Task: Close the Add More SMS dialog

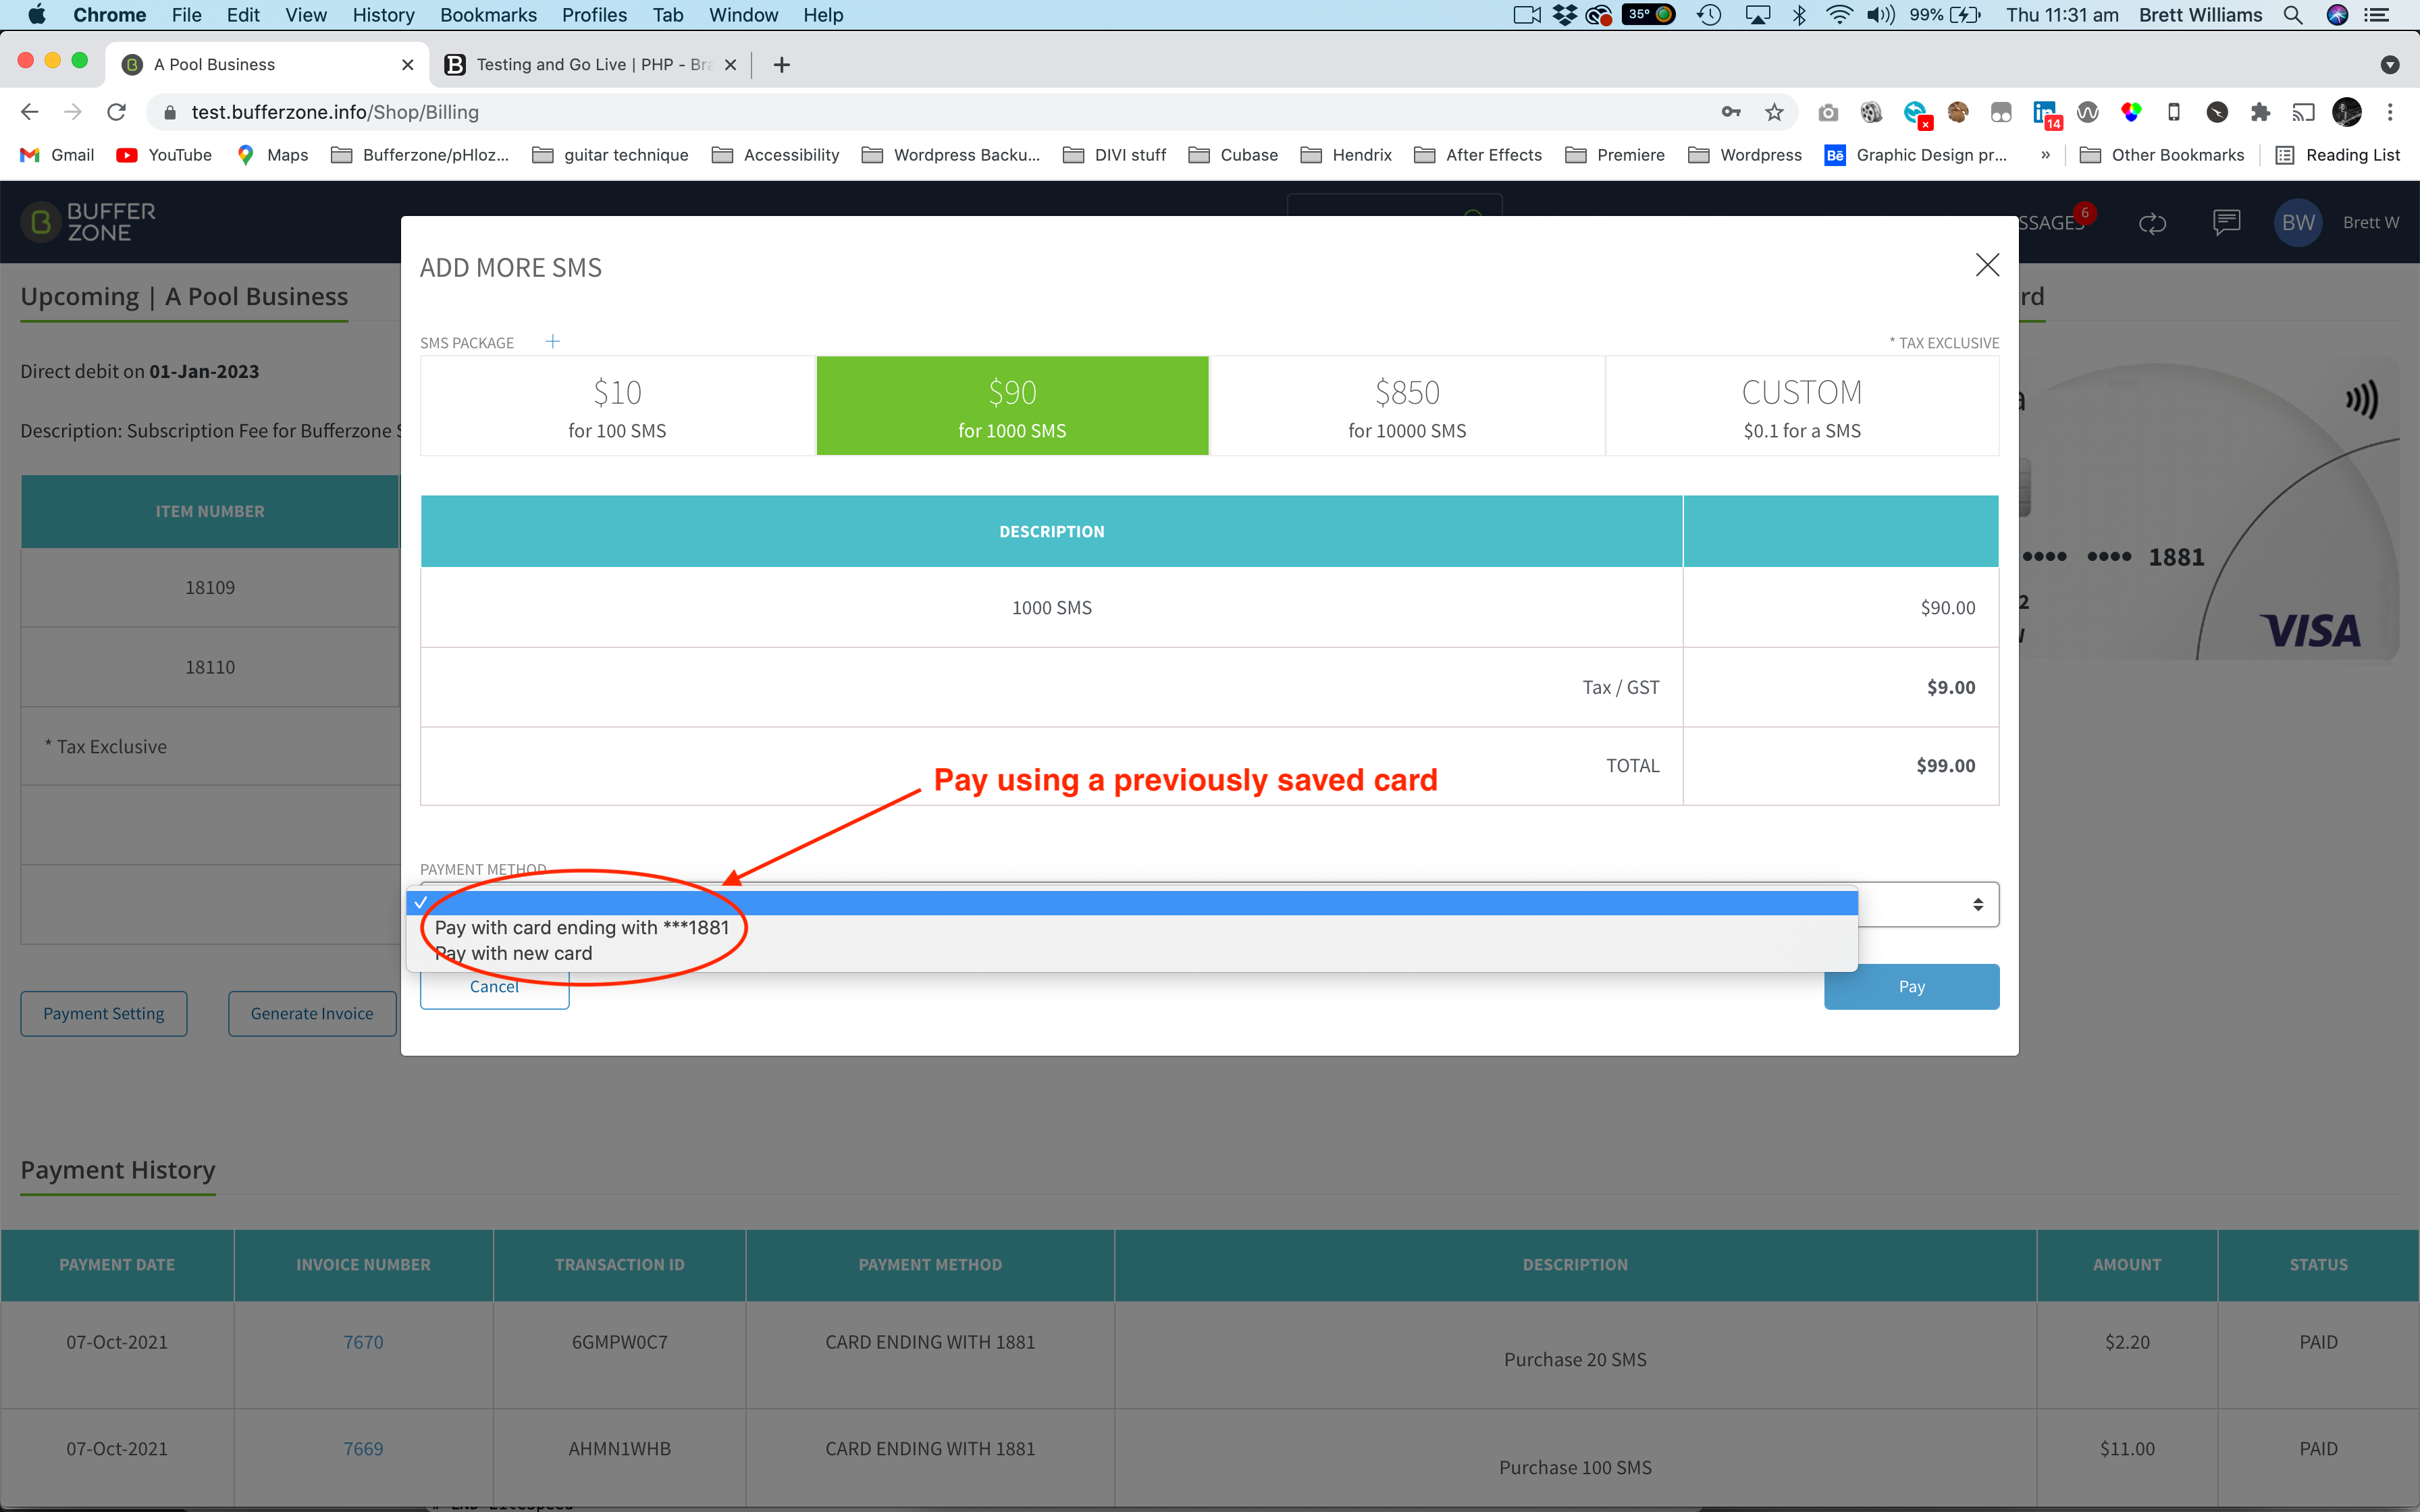Action: coord(1987,265)
